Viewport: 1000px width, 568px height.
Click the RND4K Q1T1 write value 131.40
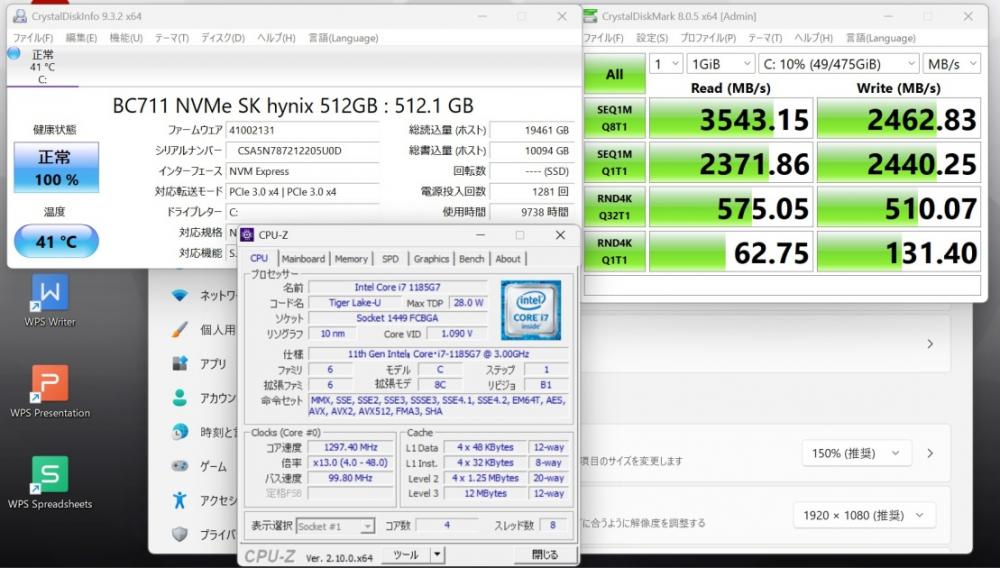pos(899,252)
